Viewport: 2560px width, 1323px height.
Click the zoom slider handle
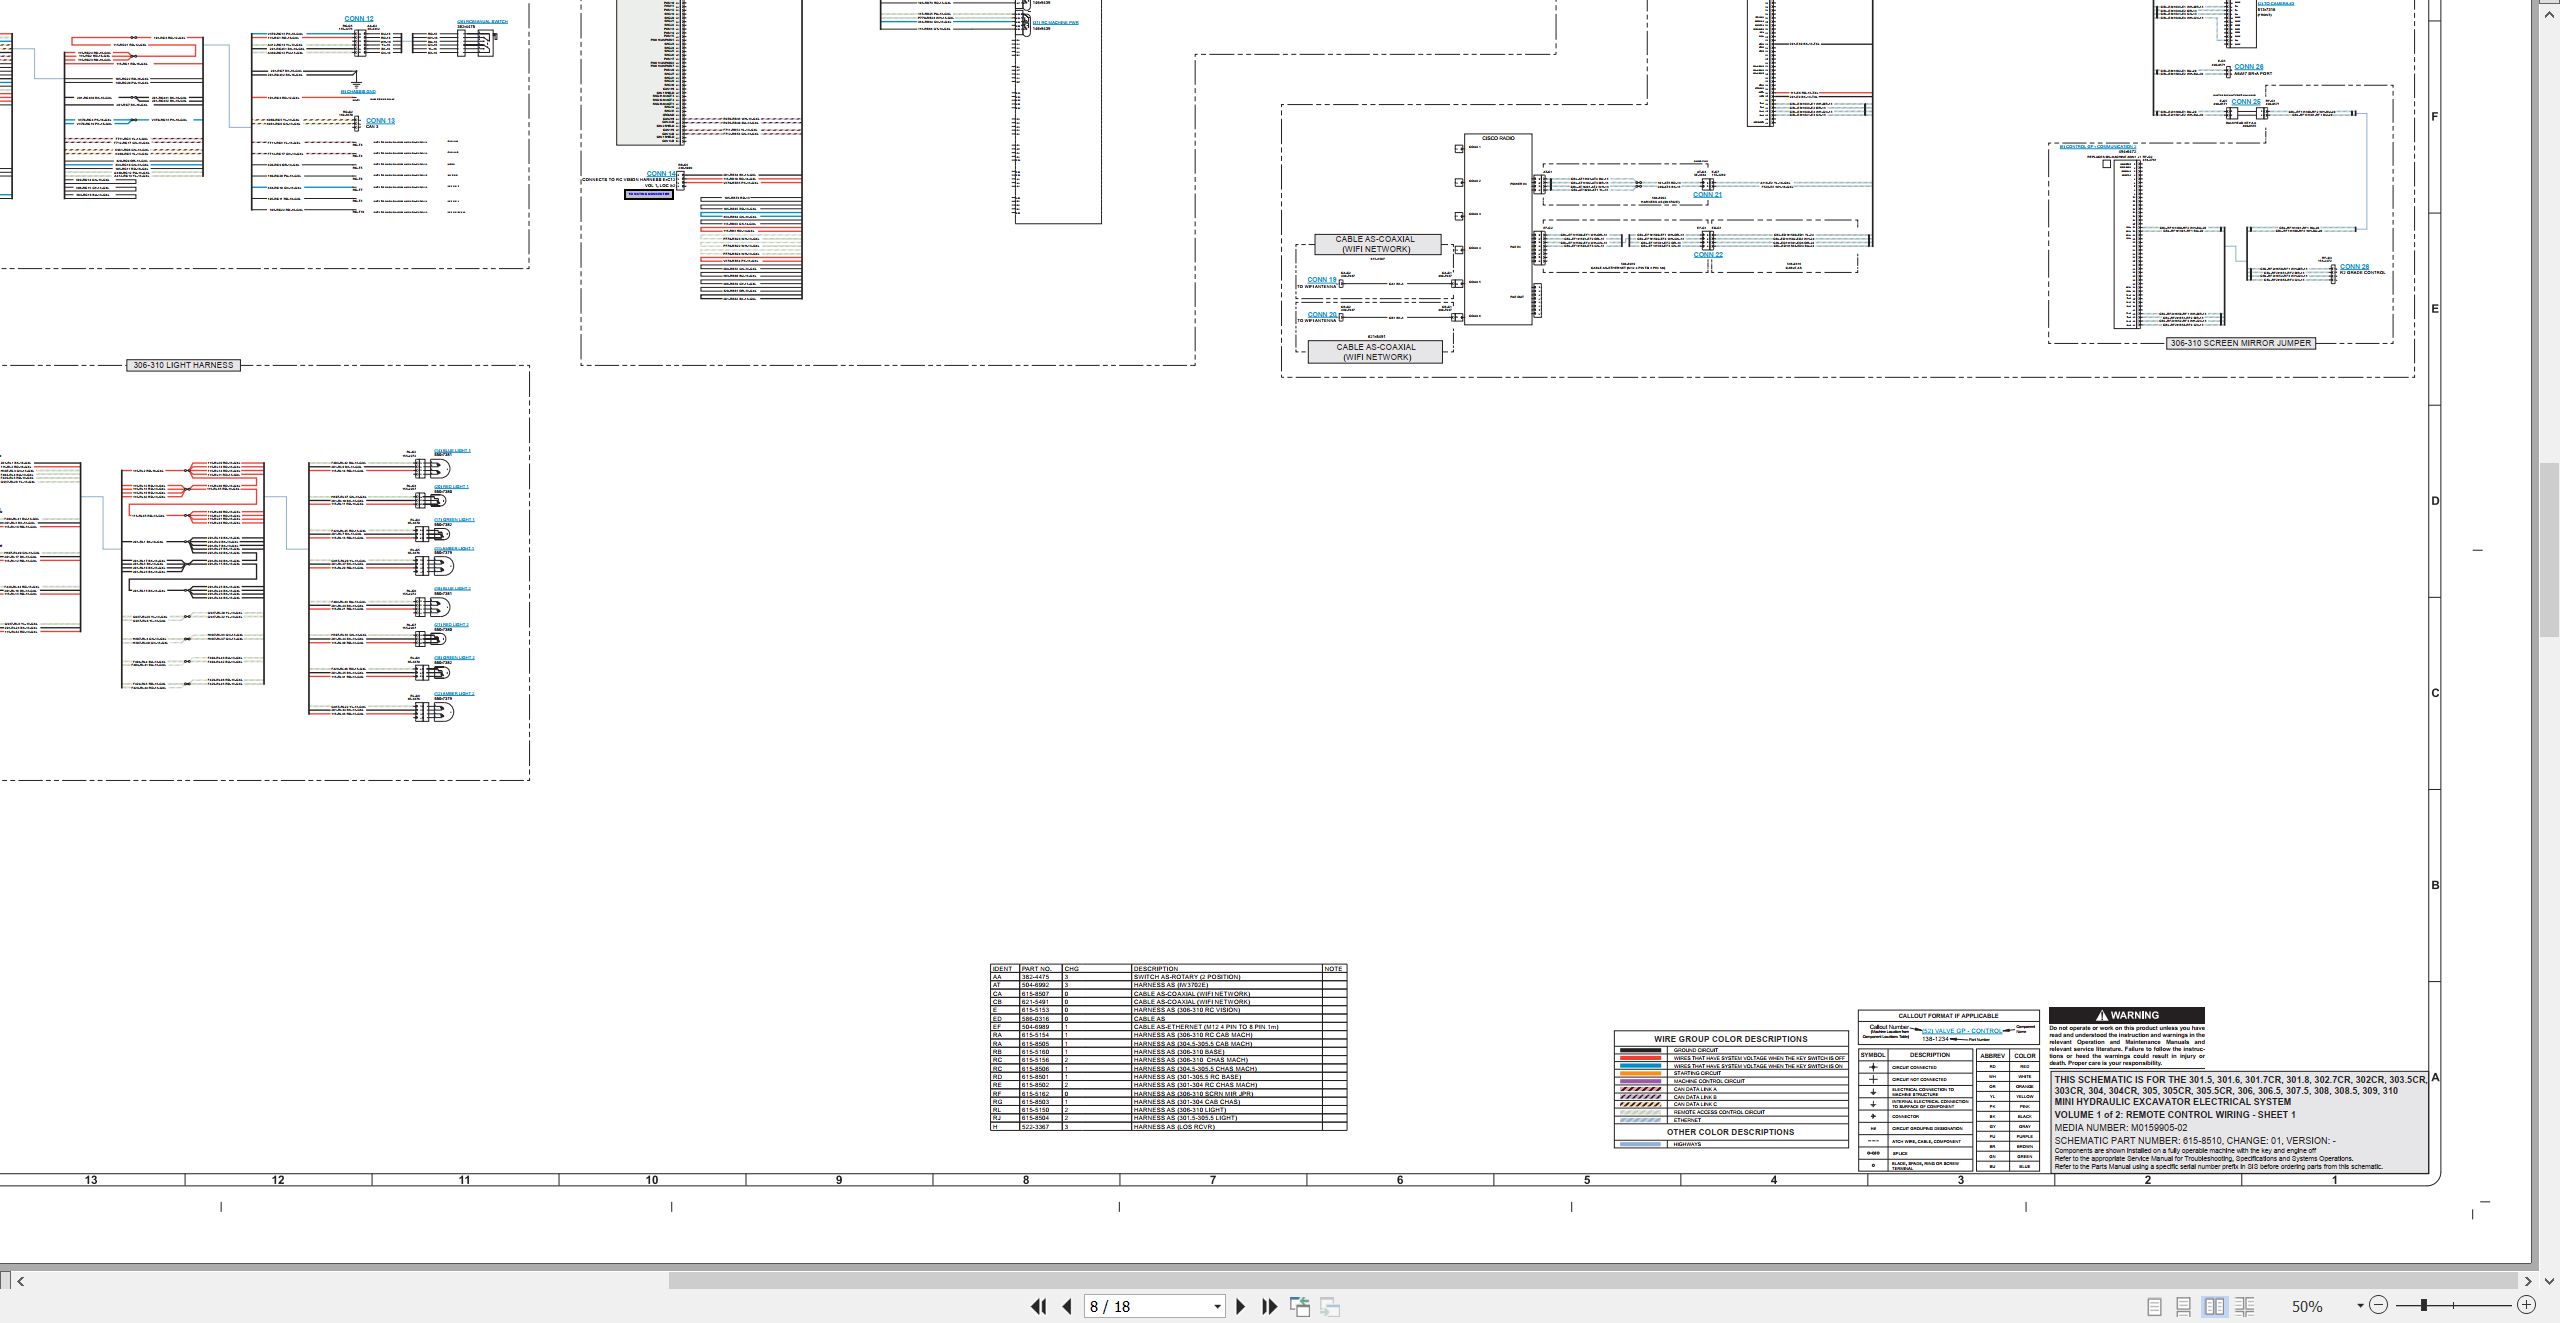click(2424, 1305)
